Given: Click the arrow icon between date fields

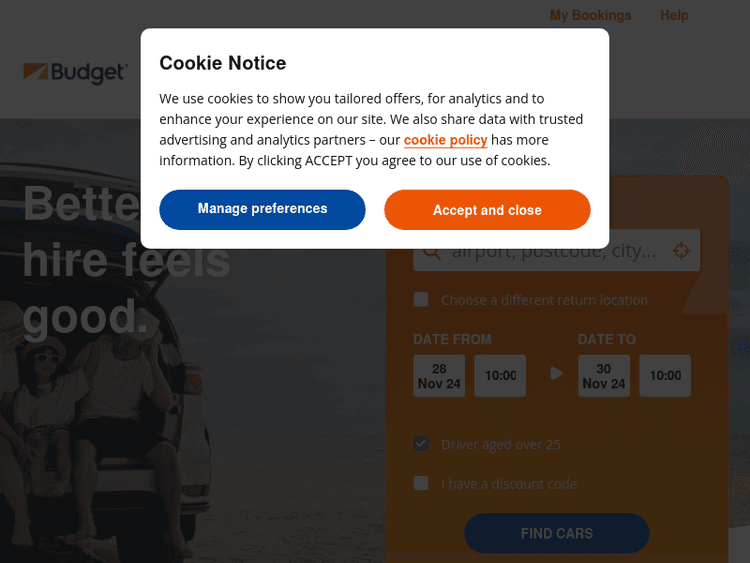Looking at the screenshot, I should tap(557, 374).
